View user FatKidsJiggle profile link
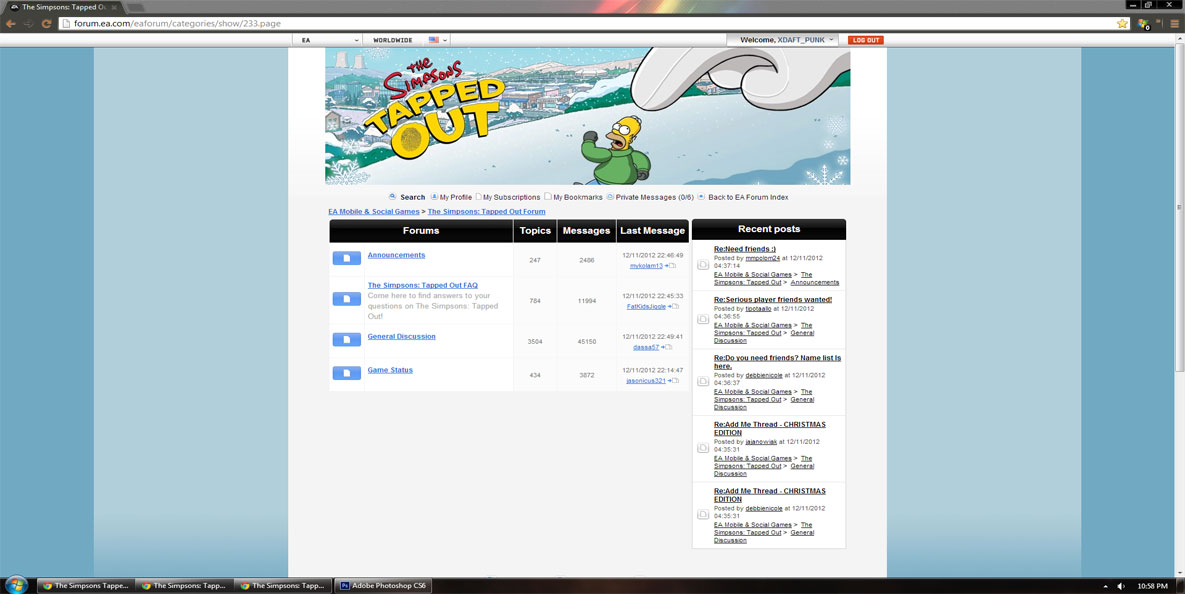This screenshot has width=1185, height=594. click(647, 307)
